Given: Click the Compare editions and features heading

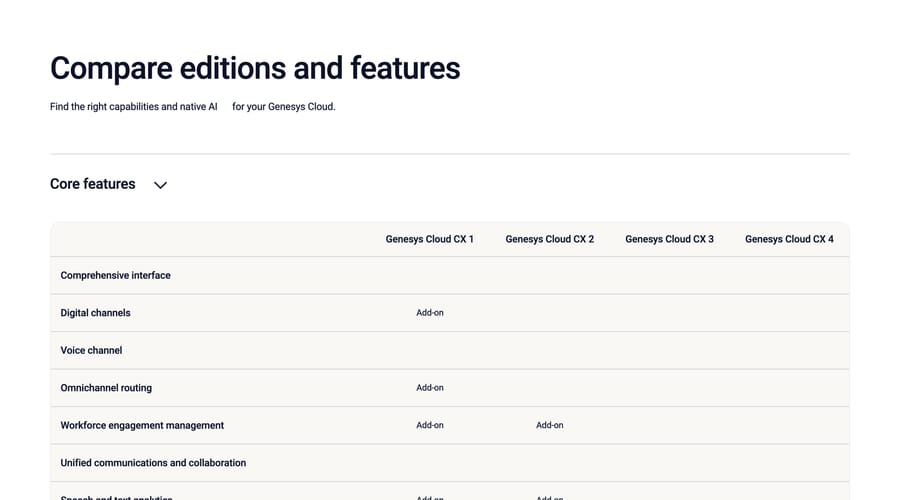Looking at the screenshot, I should click(x=255, y=68).
